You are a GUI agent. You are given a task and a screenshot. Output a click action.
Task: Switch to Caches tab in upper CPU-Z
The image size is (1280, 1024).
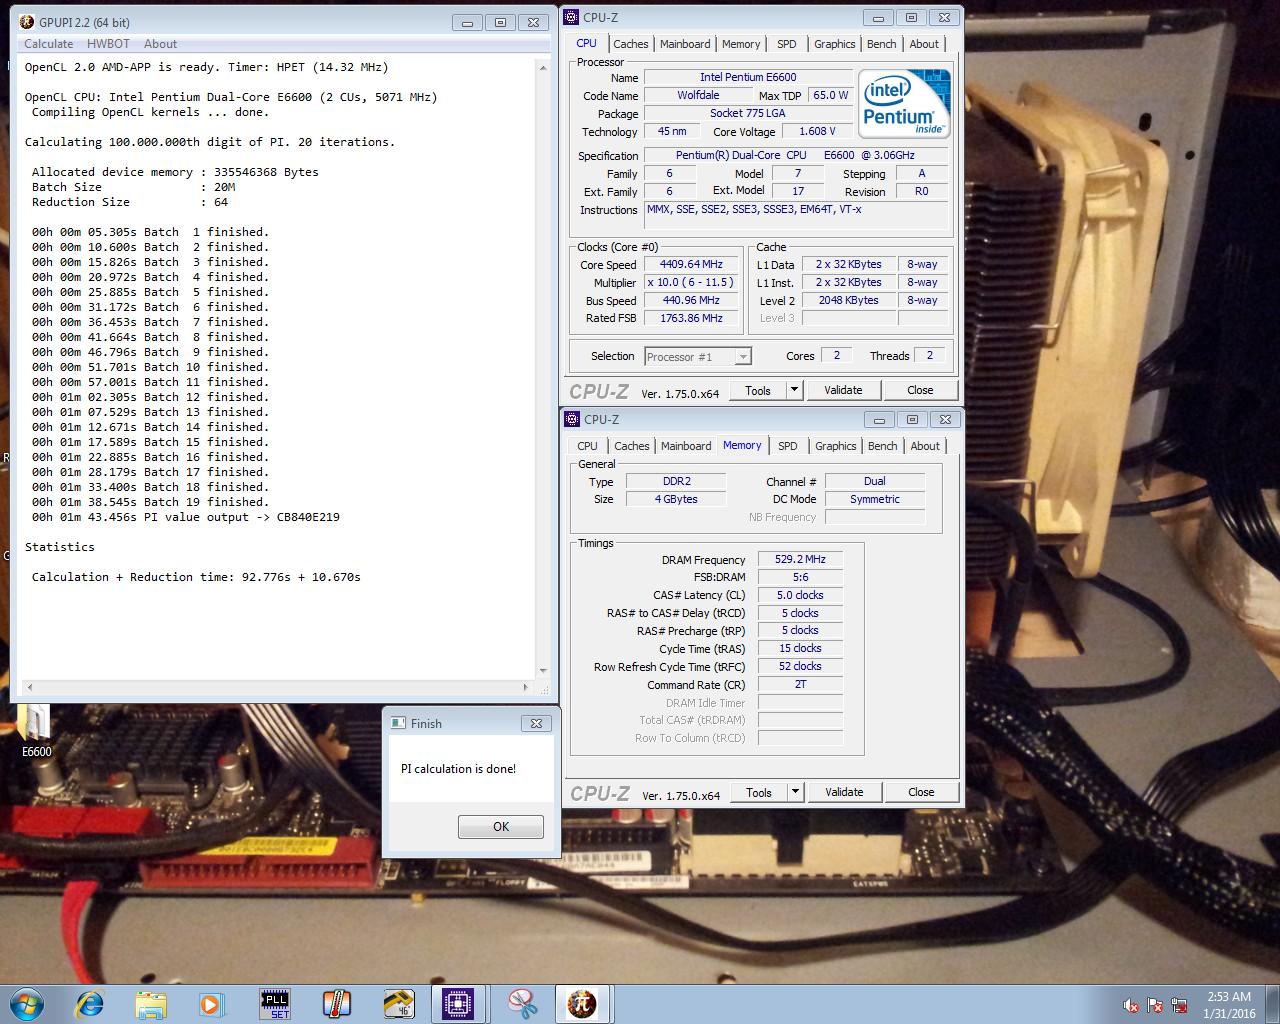631,44
